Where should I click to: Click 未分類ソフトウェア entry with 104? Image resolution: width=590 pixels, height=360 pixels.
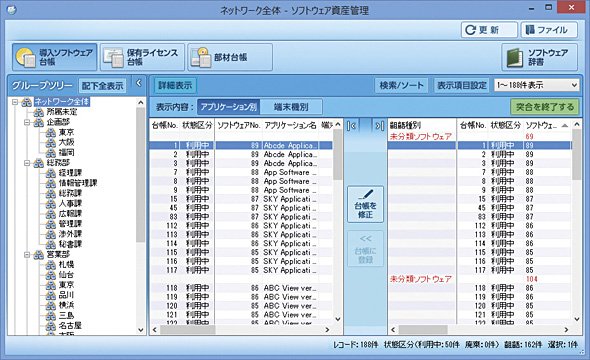coord(421,279)
